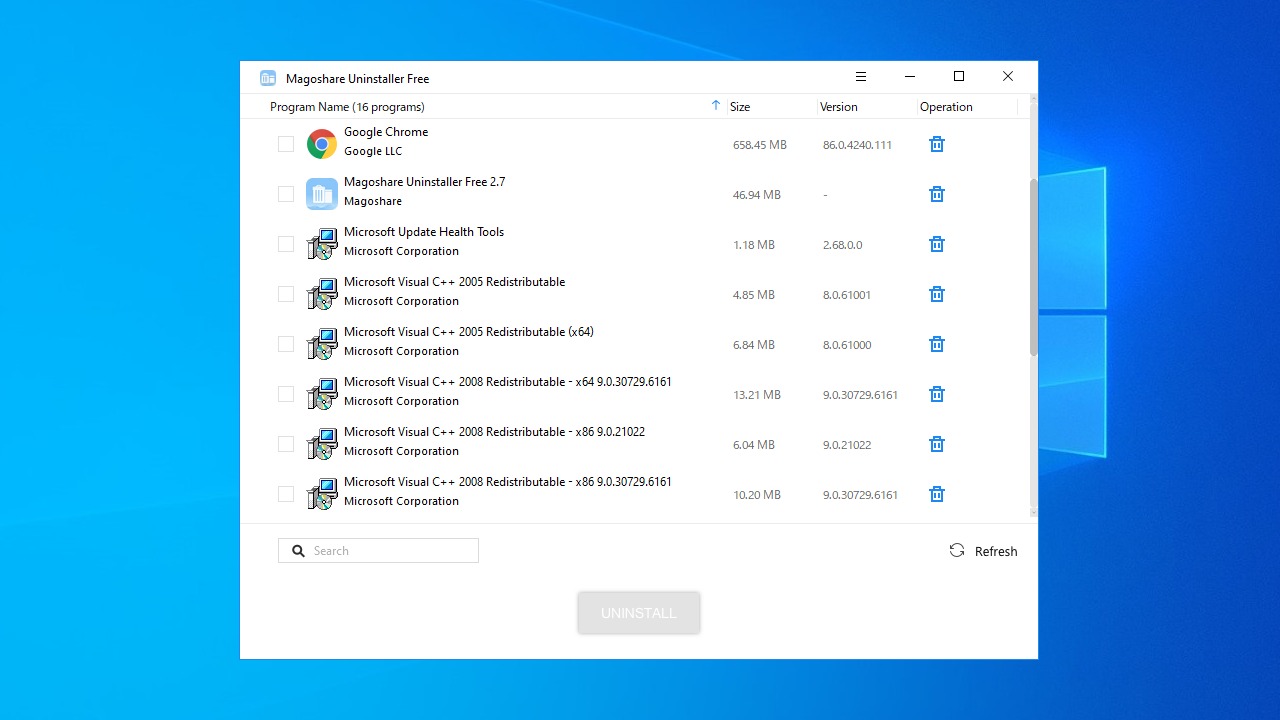Image resolution: width=1280 pixels, height=720 pixels.
Task: Click the Magoshare app logo in title bar
Action: [268, 78]
